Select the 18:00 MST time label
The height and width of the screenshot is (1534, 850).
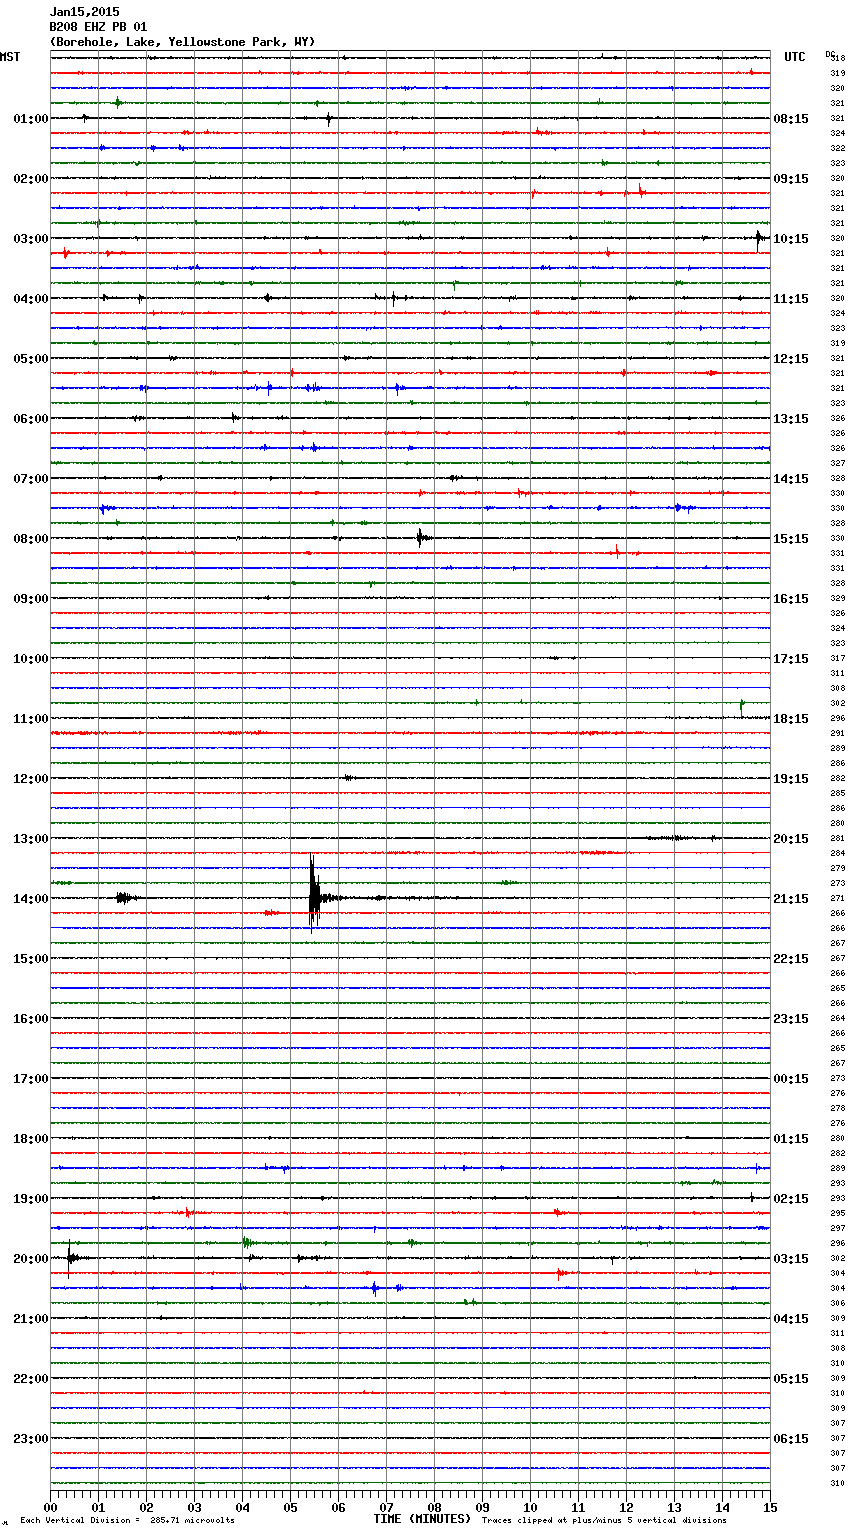click(31, 1139)
